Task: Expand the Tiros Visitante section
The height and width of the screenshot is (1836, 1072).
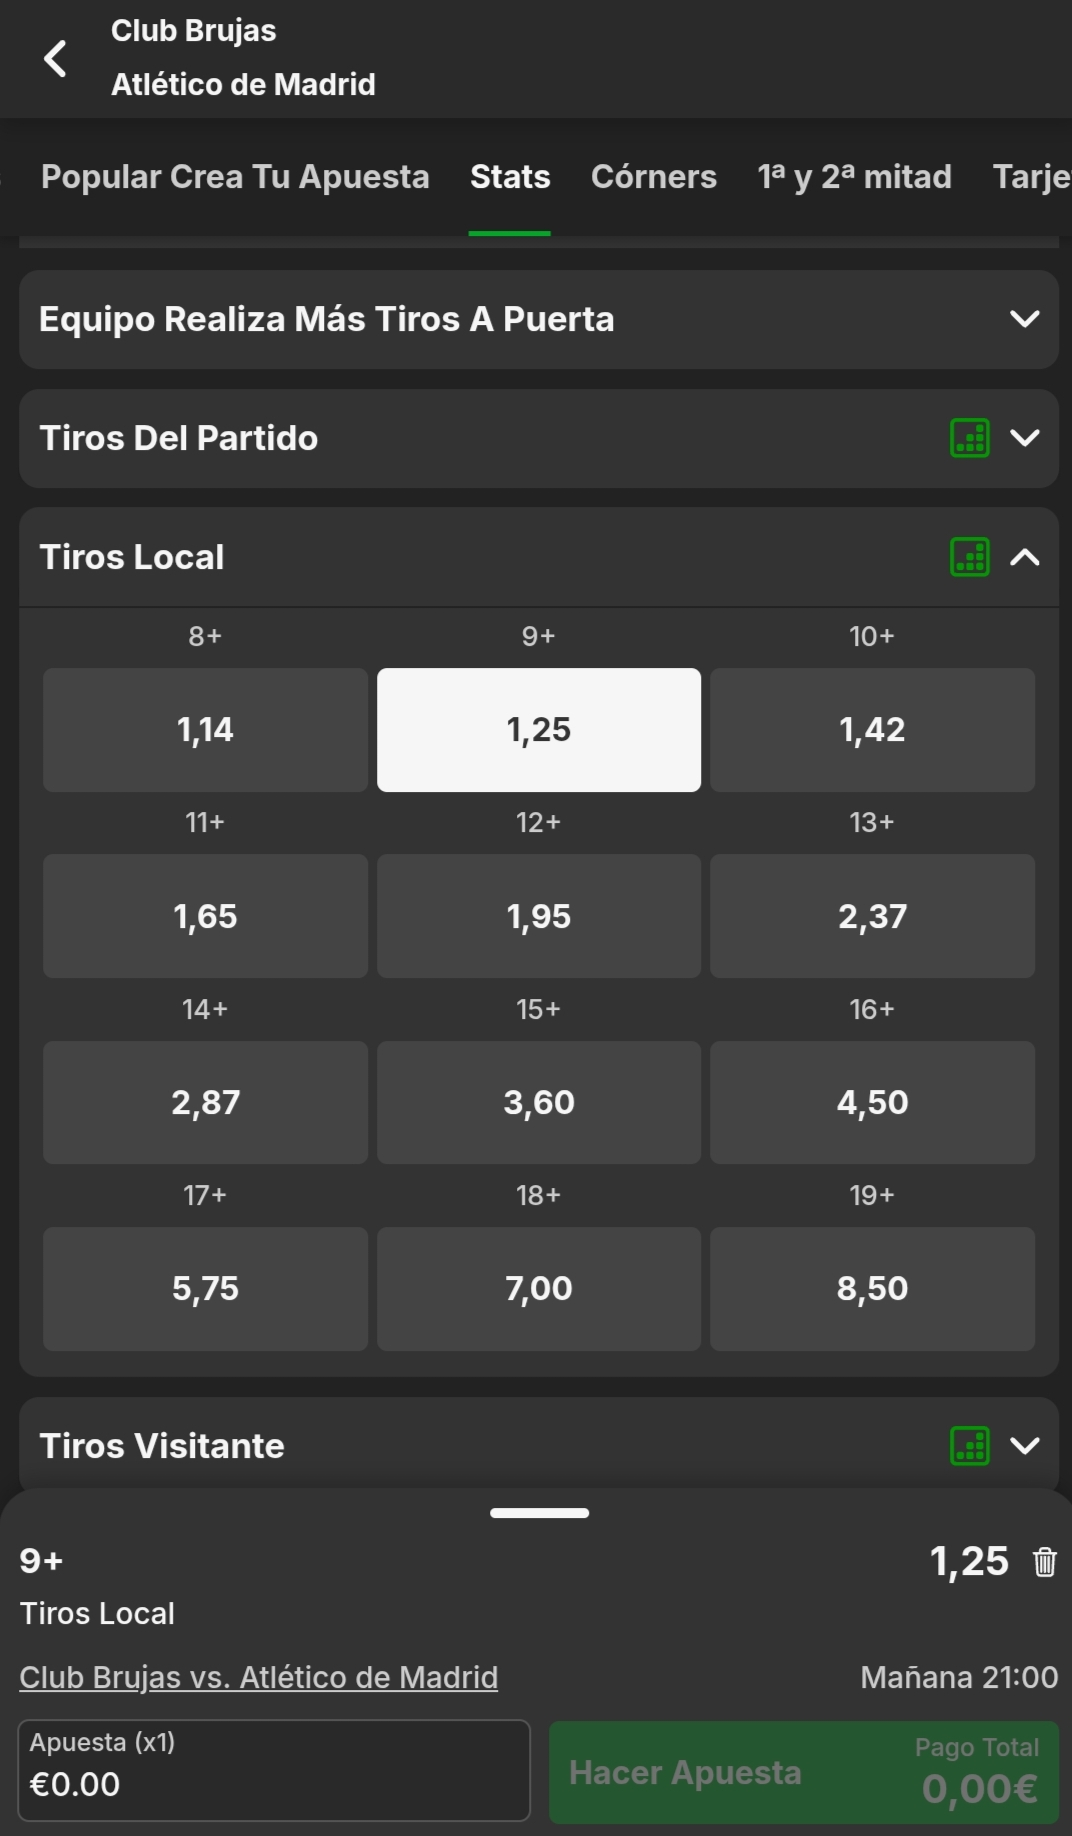Action: click(1025, 1446)
